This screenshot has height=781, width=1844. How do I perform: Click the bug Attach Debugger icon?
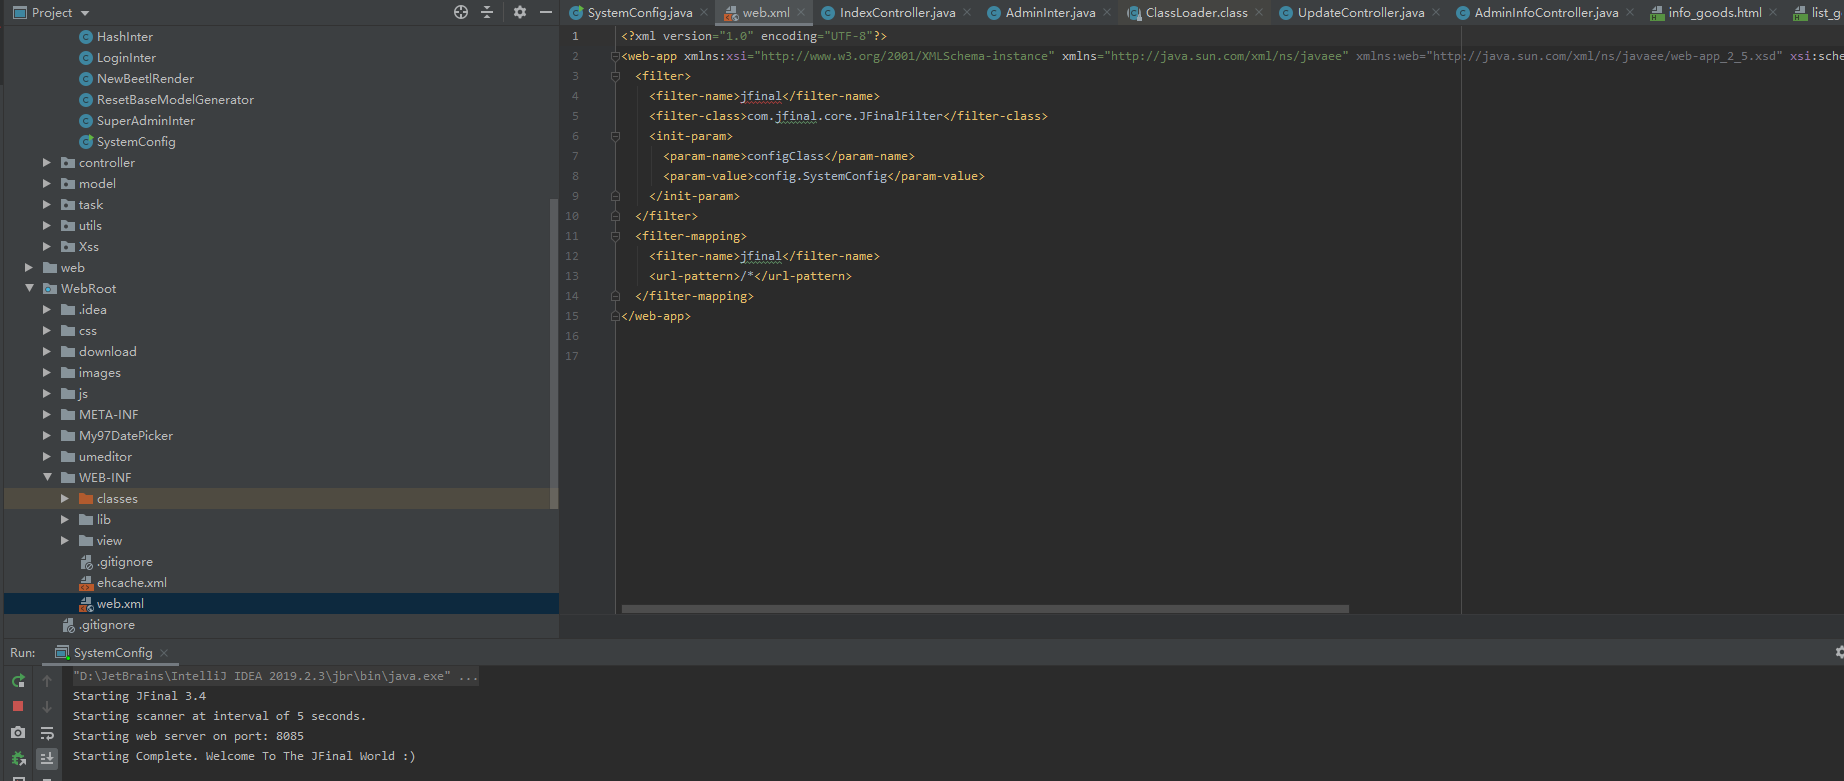click(x=18, y=759)
